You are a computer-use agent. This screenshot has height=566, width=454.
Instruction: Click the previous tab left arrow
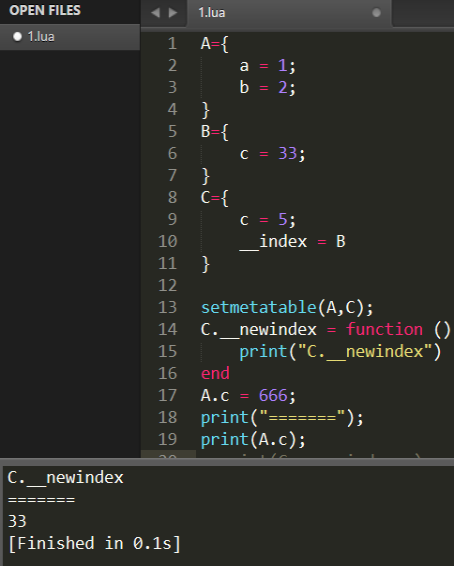[x=155, y=13]
